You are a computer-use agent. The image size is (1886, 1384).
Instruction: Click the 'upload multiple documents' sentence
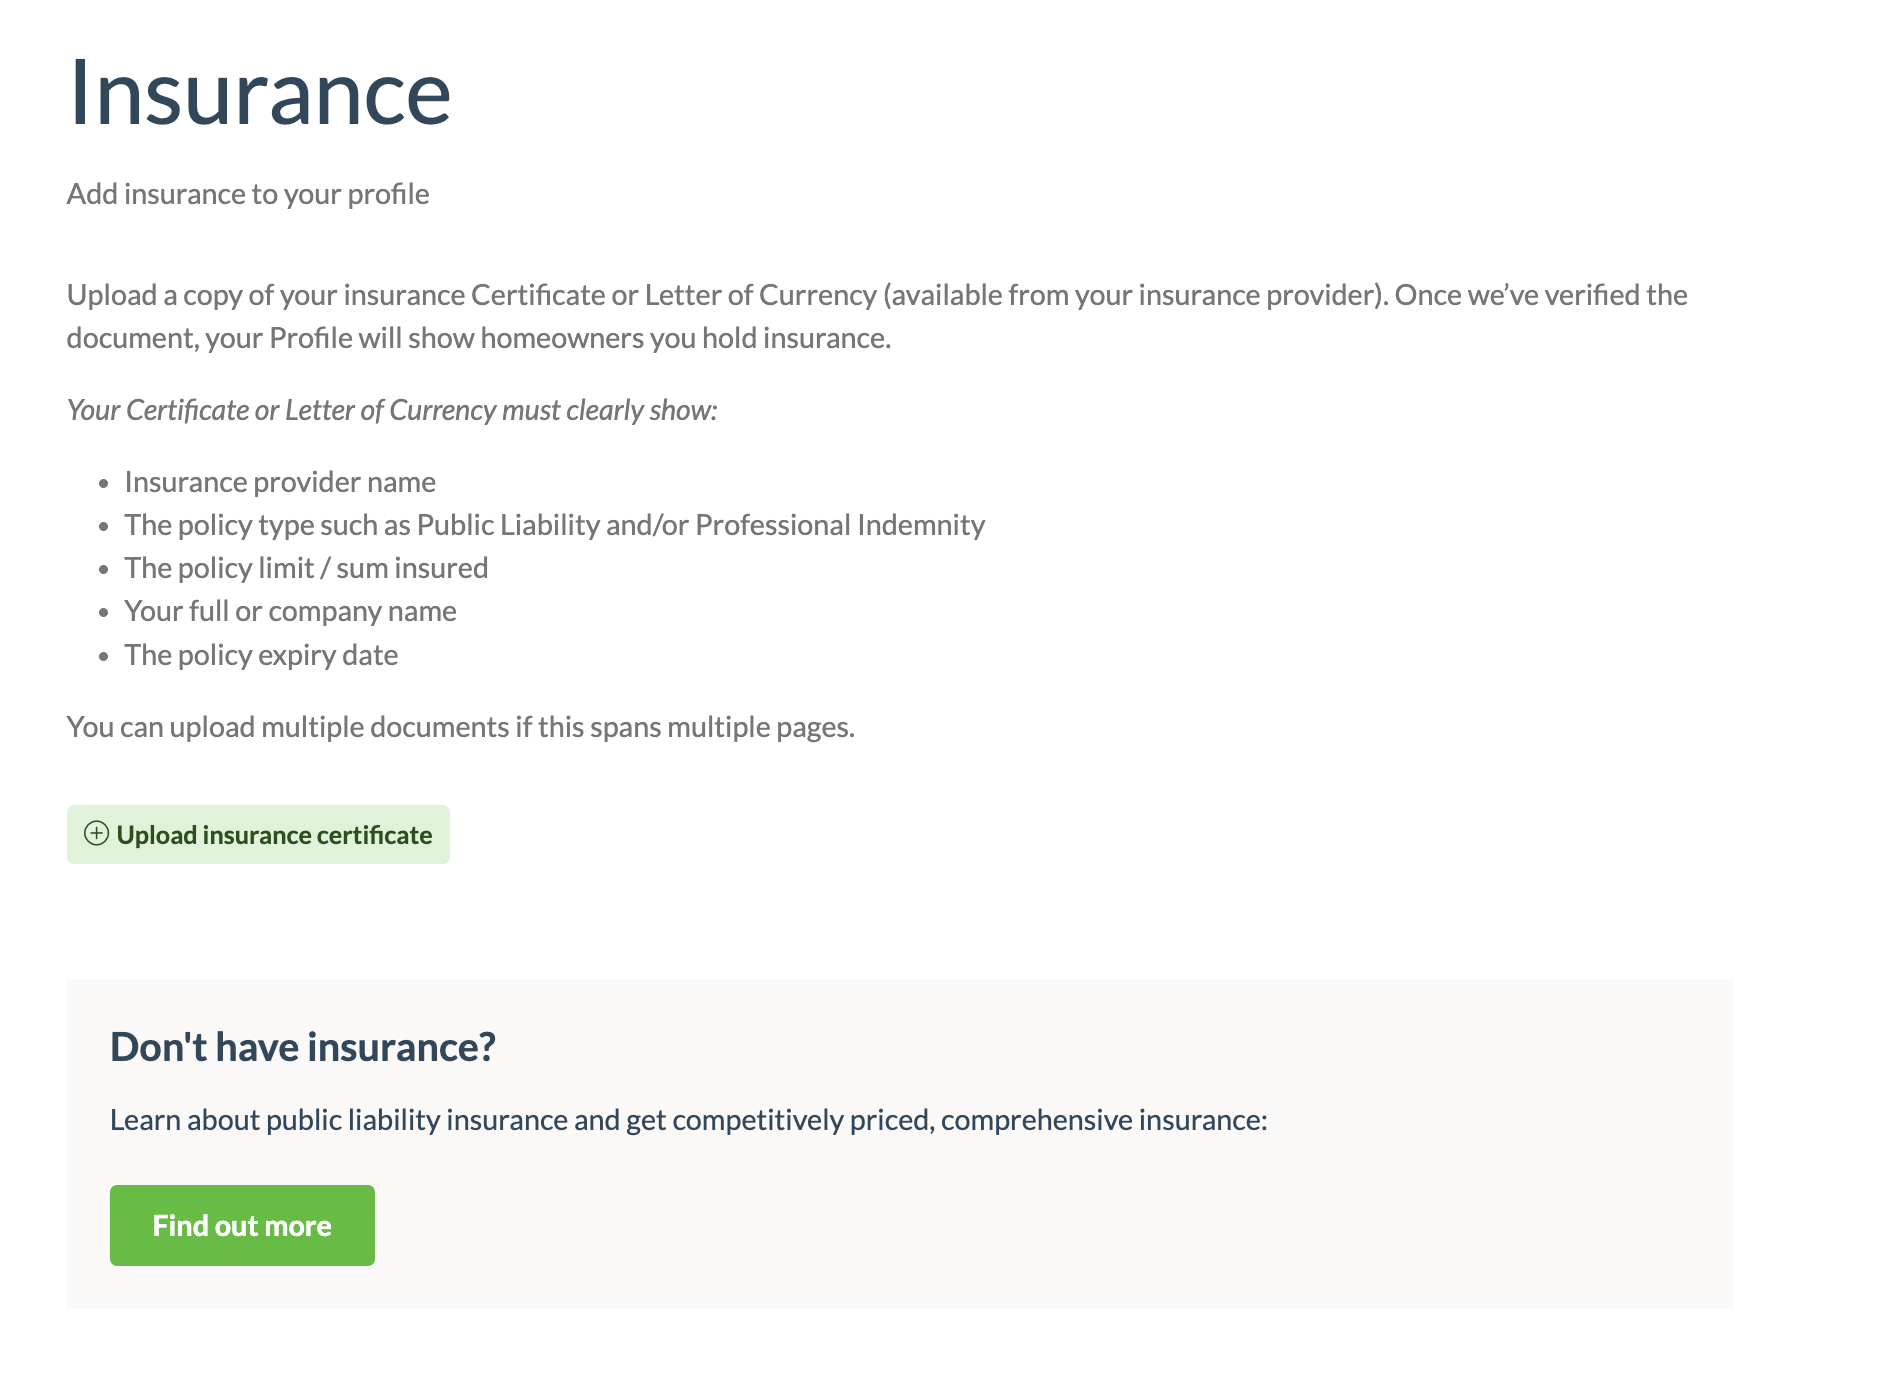click(460, 727)
